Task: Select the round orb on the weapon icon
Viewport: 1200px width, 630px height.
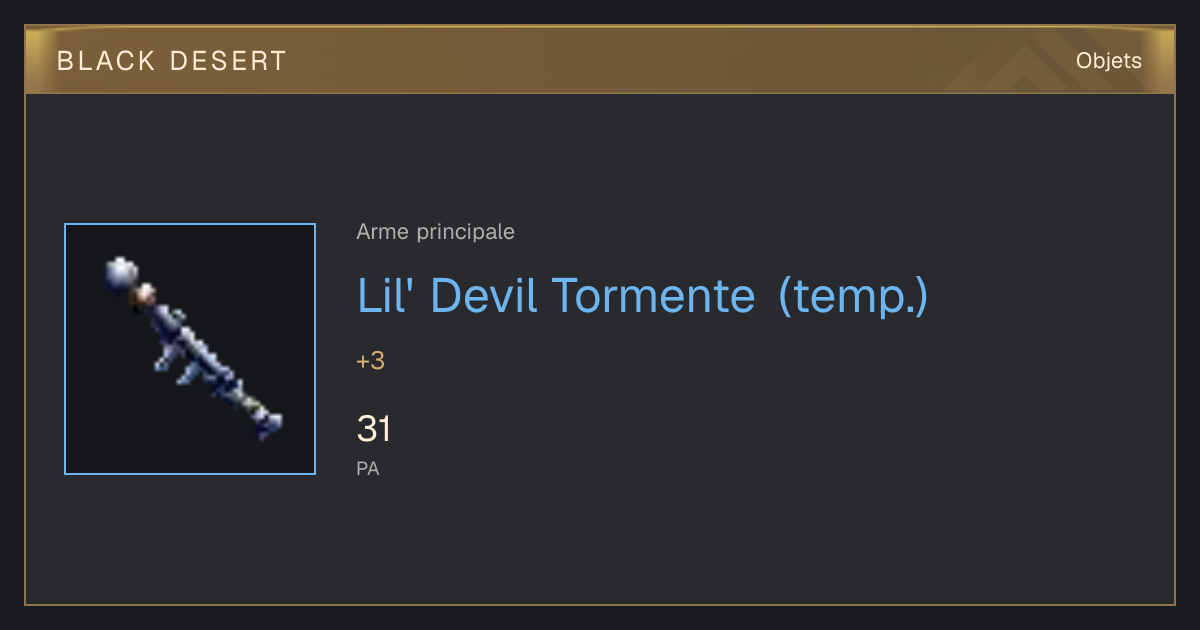Action: pos(120,272)
